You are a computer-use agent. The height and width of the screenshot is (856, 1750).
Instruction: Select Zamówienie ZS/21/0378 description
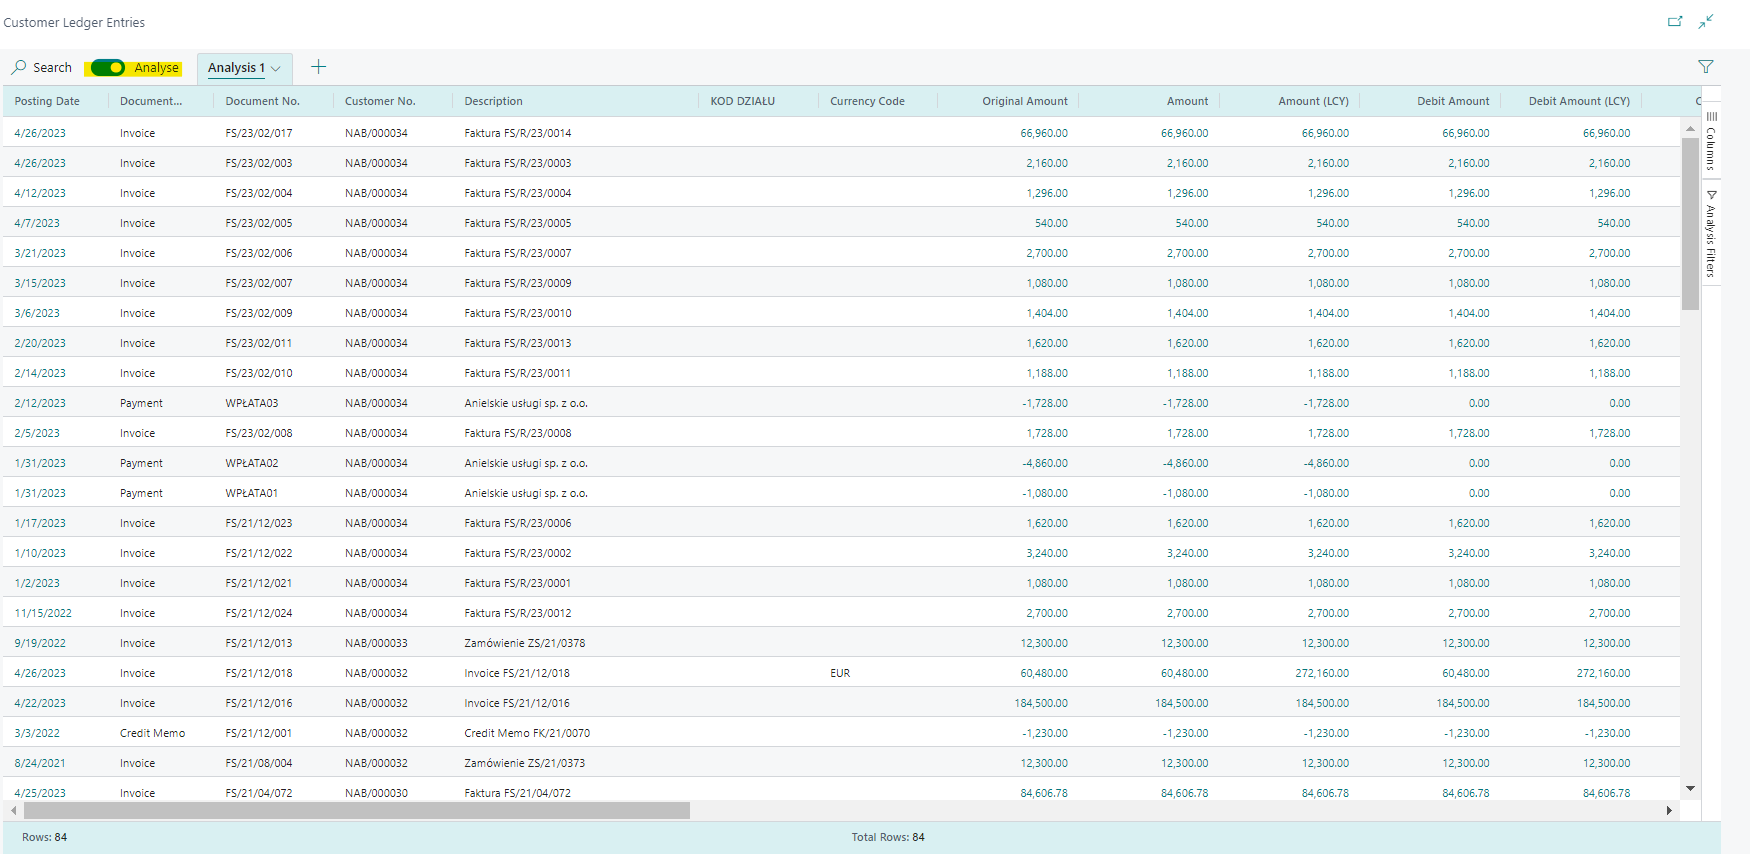[525, 643]
